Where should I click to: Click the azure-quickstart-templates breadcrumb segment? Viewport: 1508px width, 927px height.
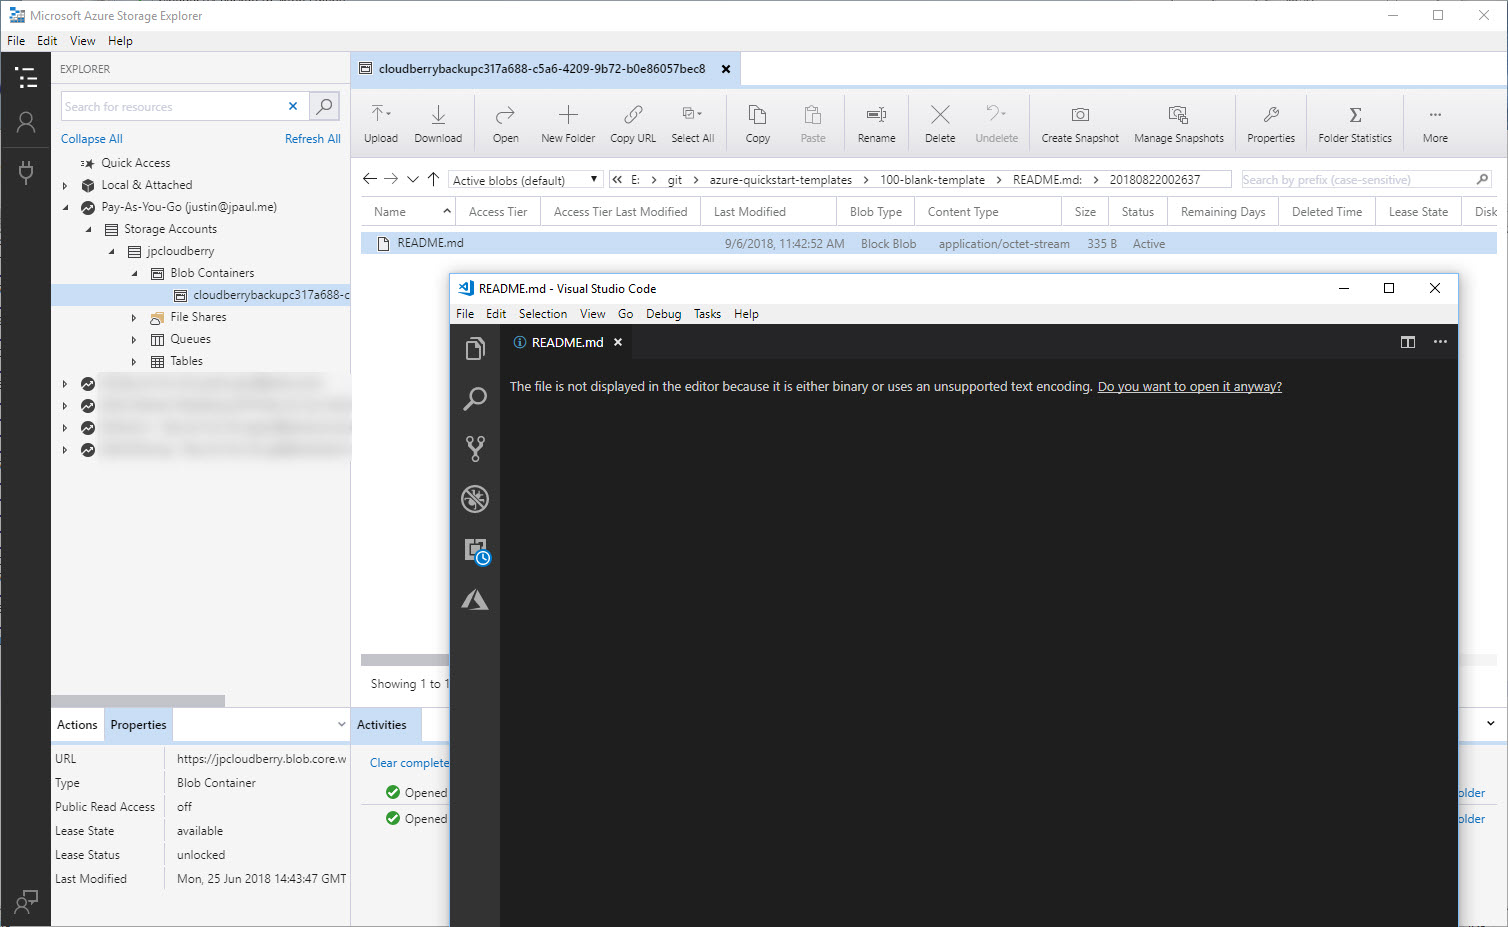[x=781, y=180]
